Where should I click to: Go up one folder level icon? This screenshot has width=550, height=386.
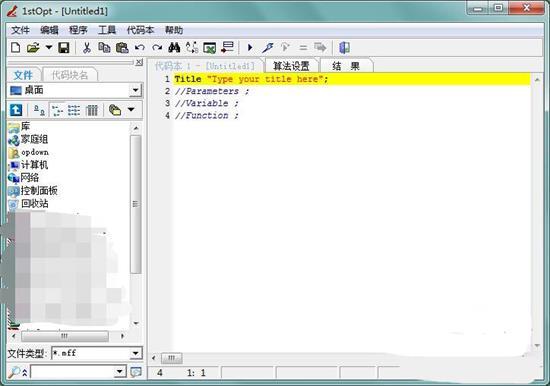[x=16, y=110]
